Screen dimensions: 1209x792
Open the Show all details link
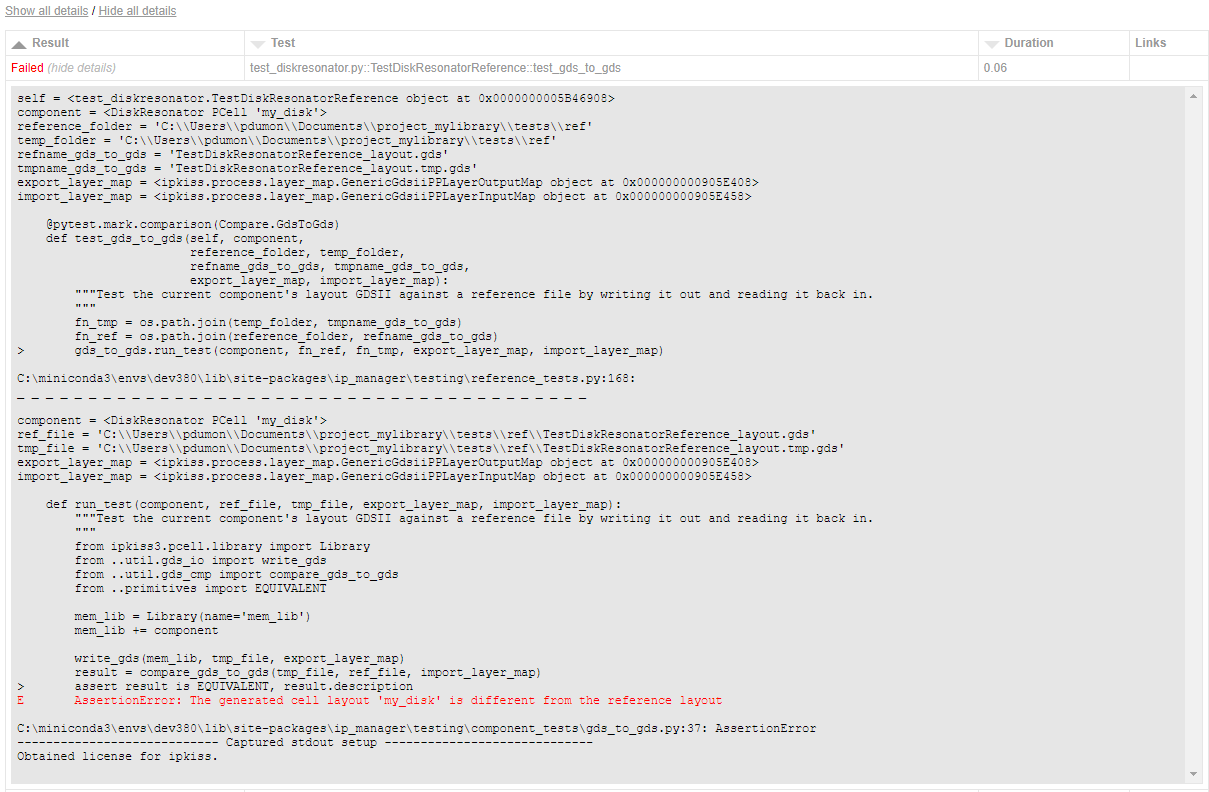tap(47, 11)
